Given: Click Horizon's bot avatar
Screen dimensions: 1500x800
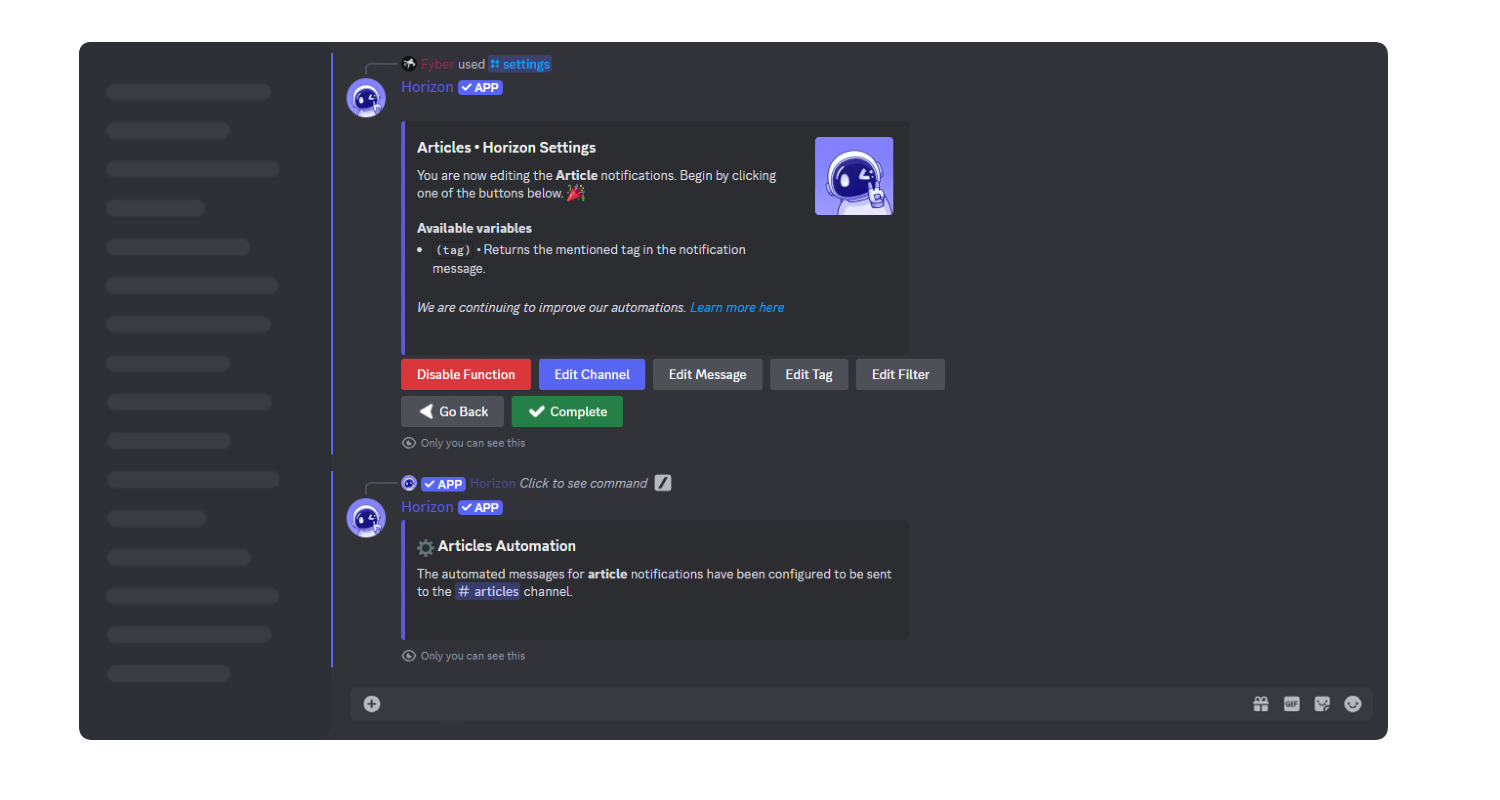Looking at the screenshot, I should point(366,98).
